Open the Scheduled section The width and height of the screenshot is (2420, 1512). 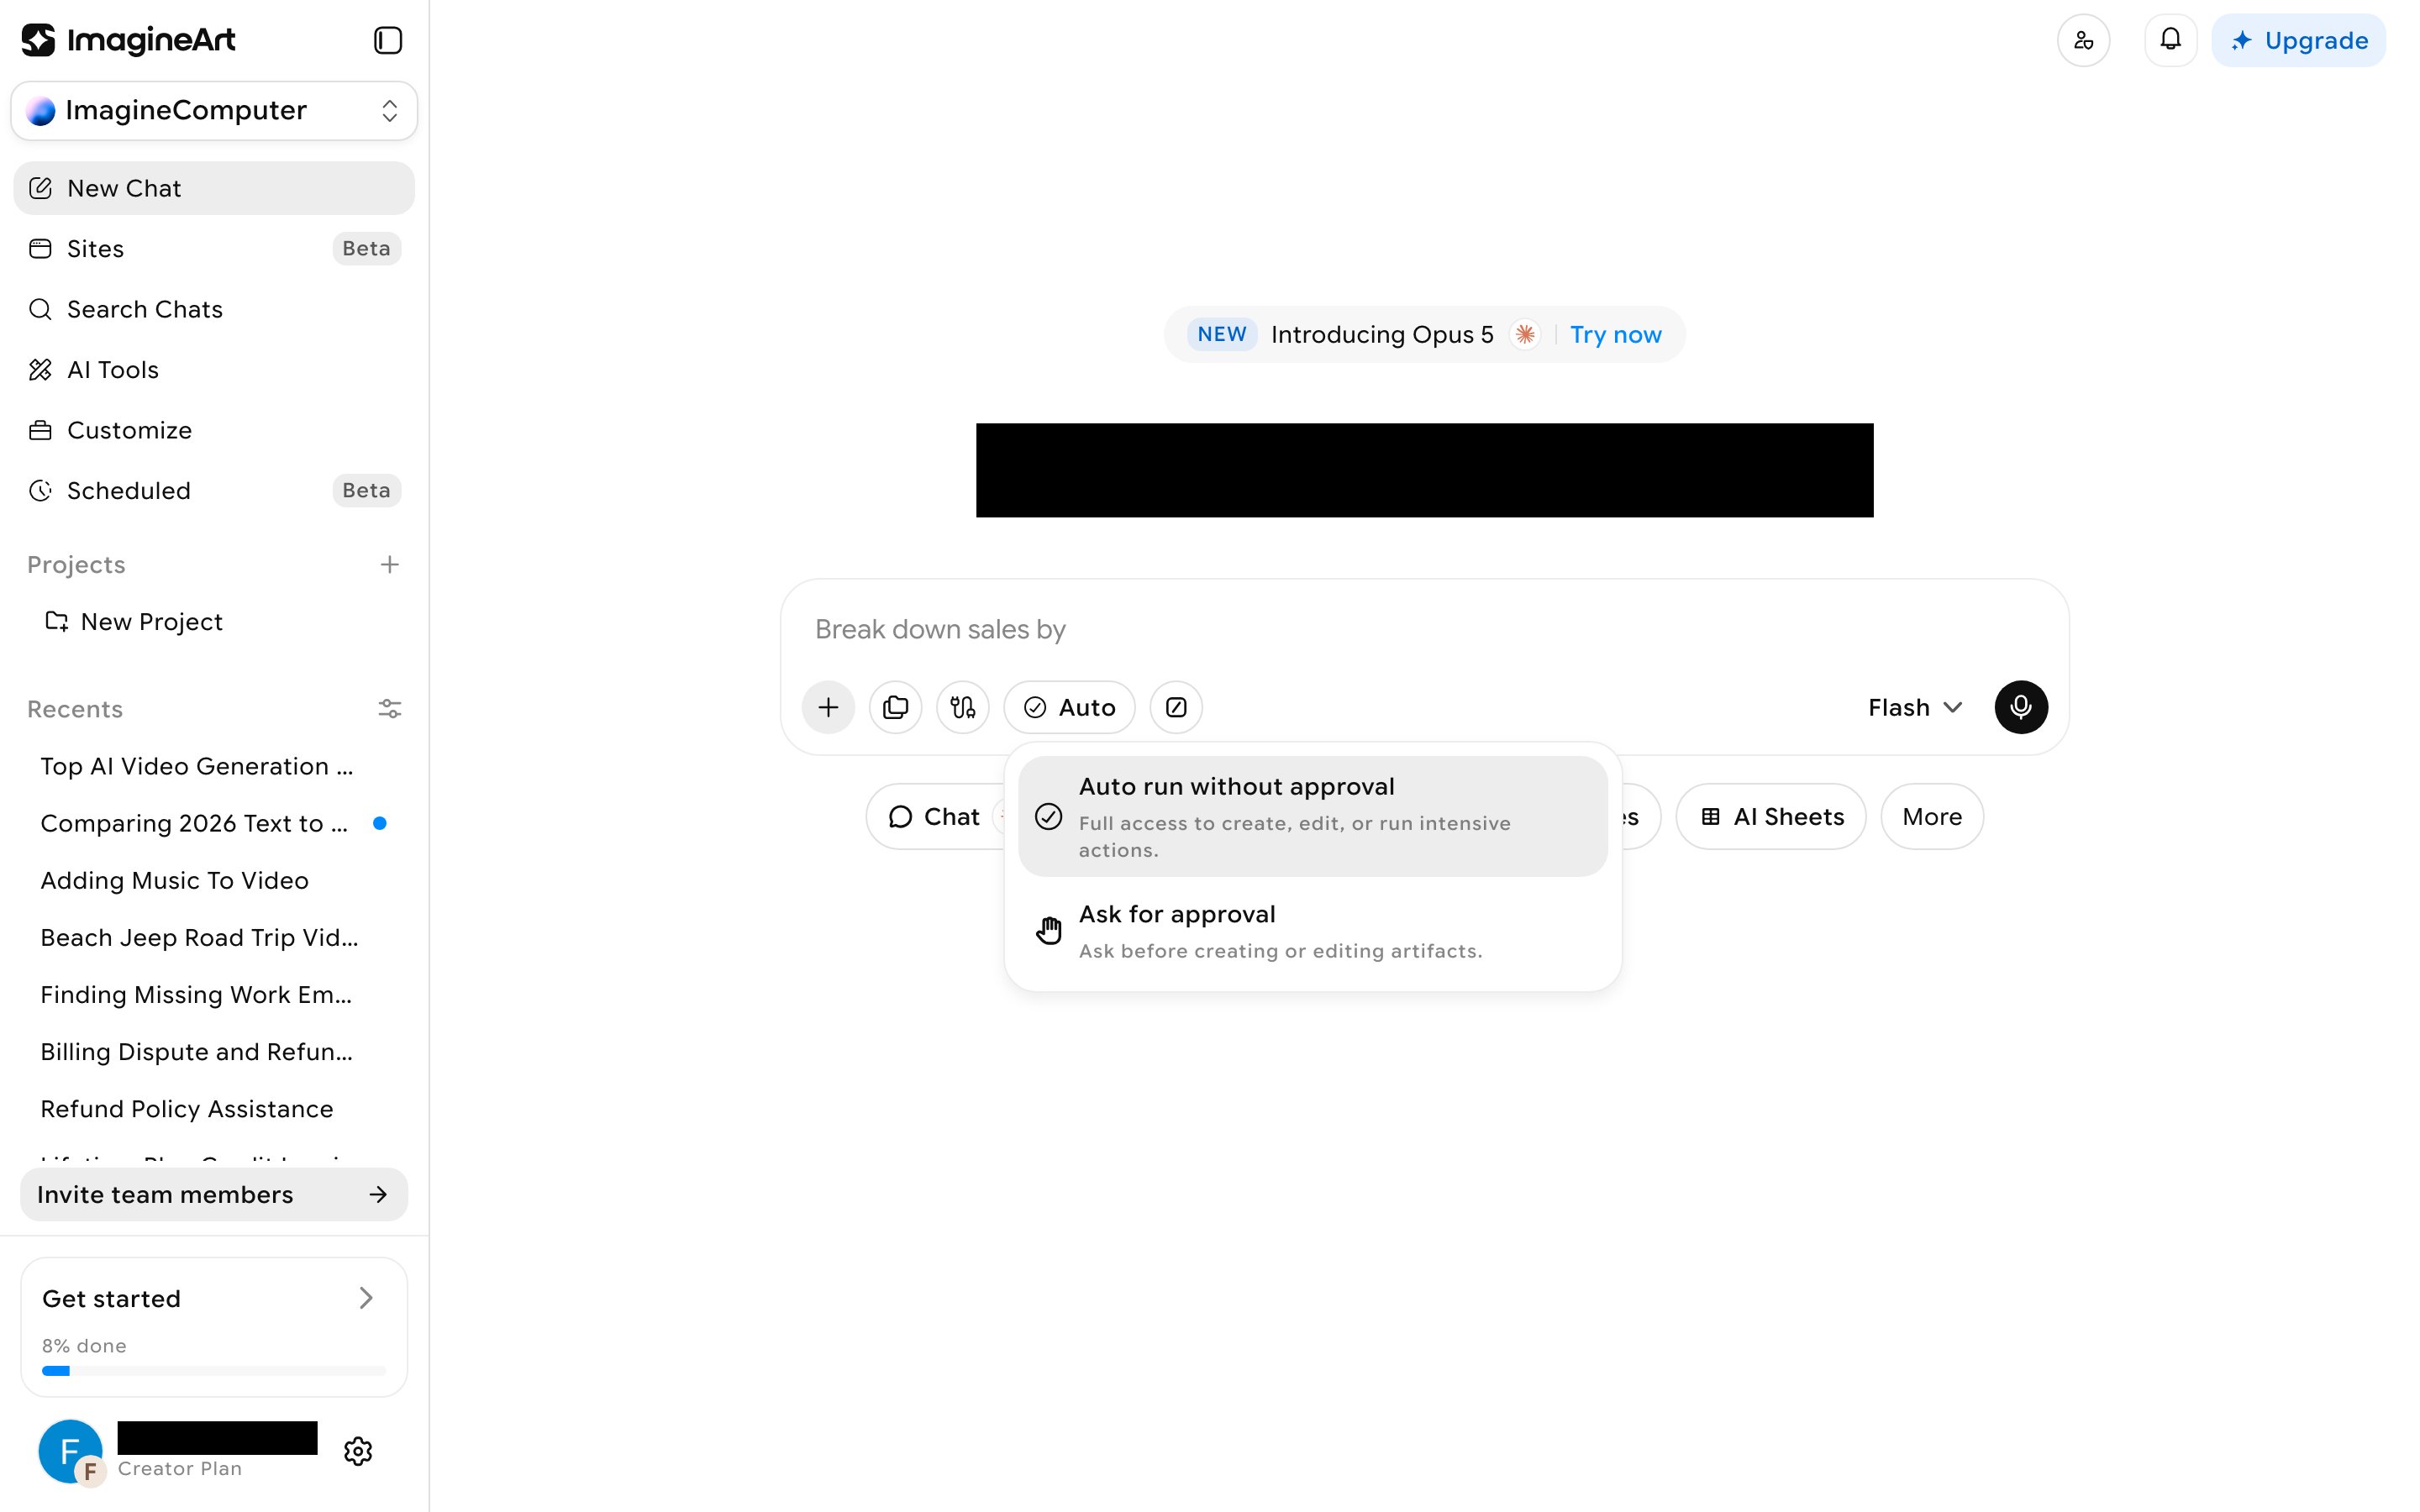click(214, 490)
